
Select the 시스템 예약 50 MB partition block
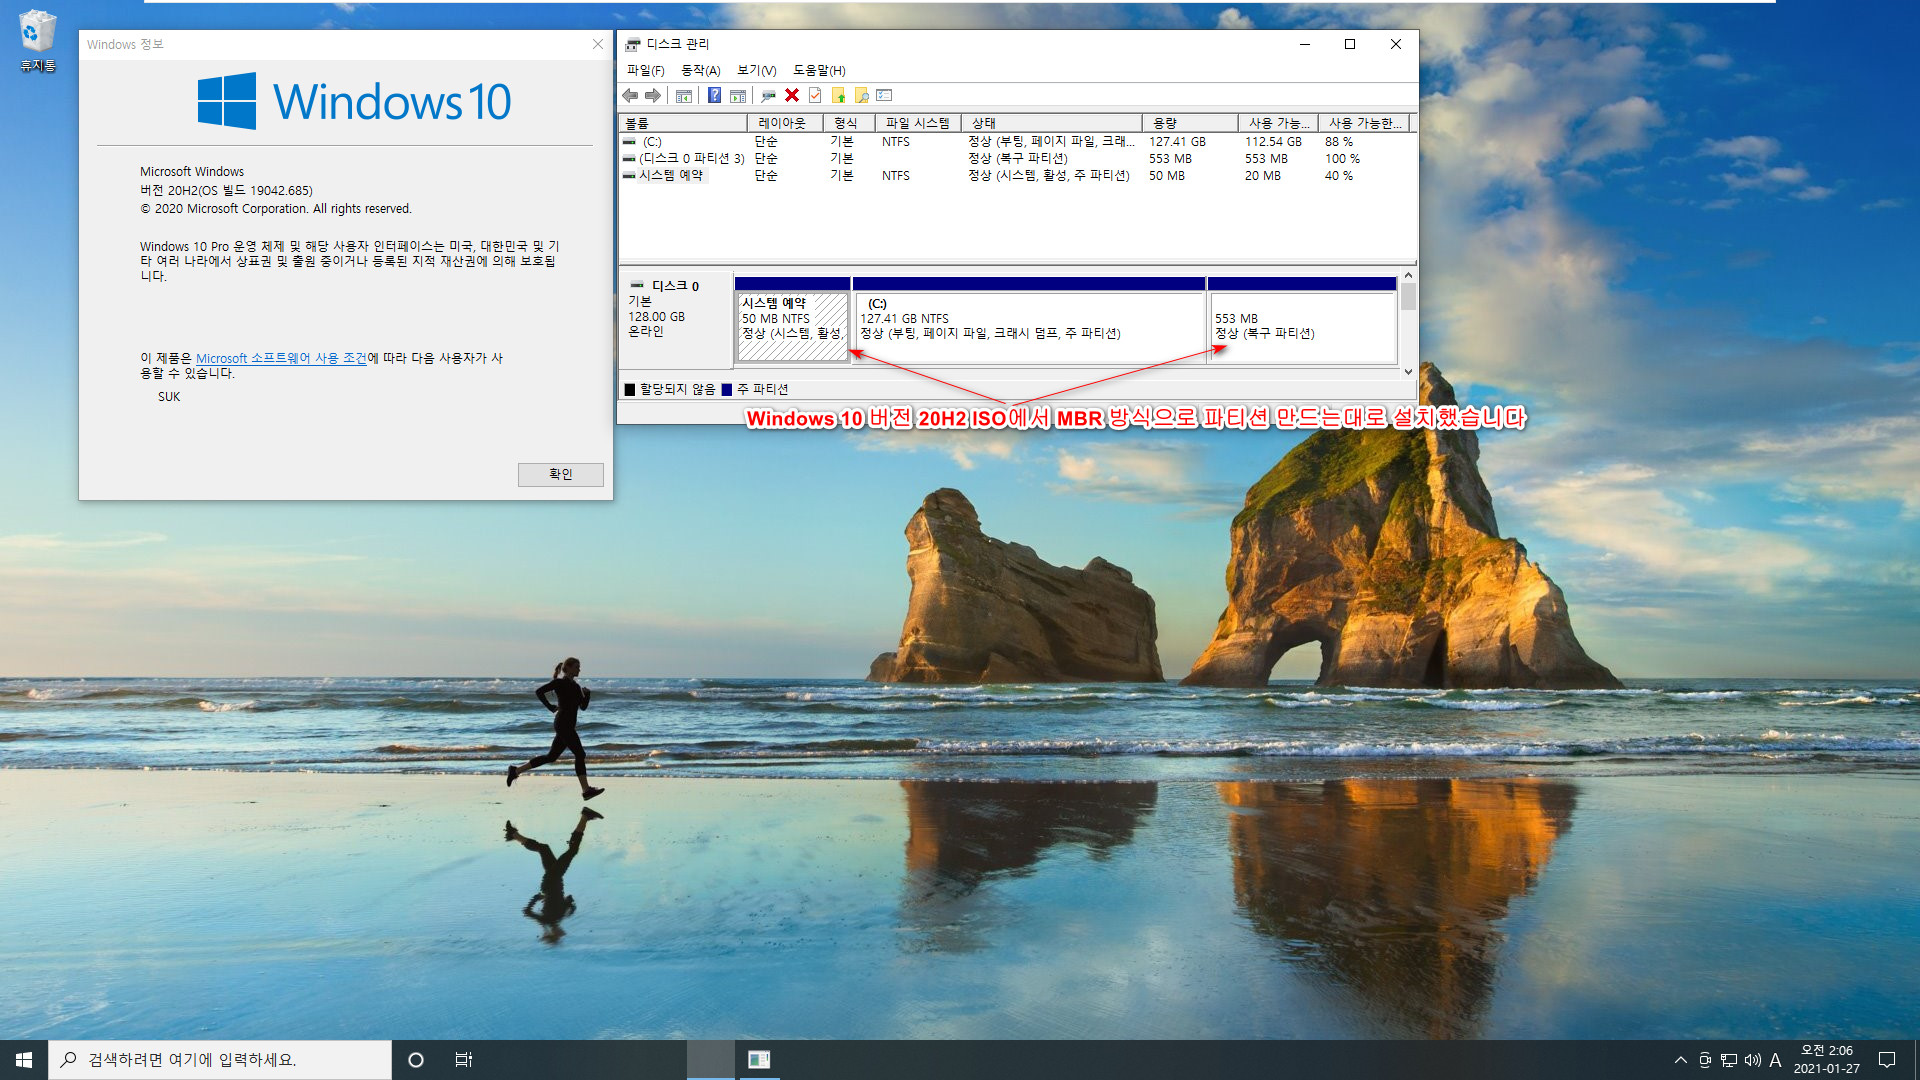[x=792, y=326]
